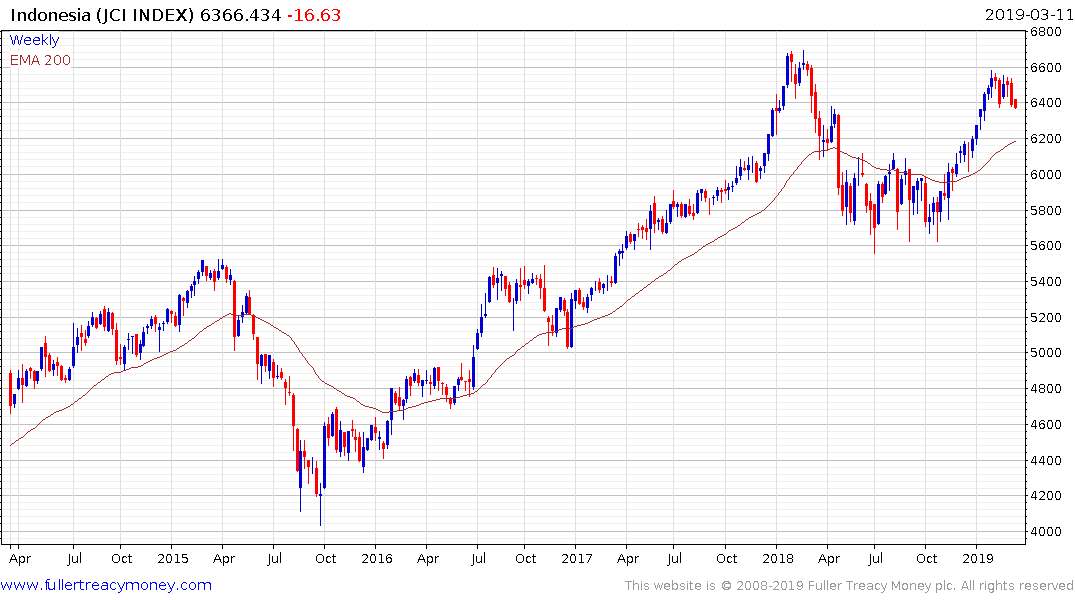Click the 'Jul' label after 2016
The height and width of the screenshot is (600, 1075).
[479, 558]
